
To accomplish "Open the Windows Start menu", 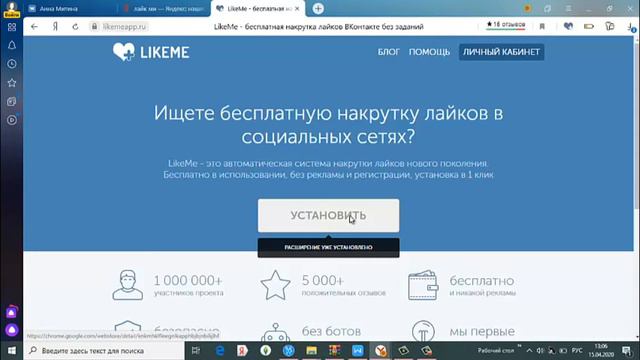I will 11,351.
